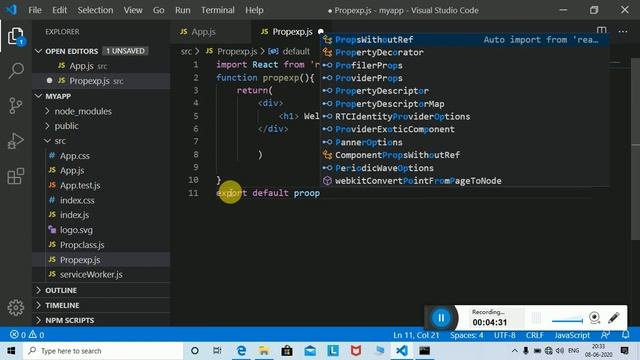This screenshot has height=360, width=640.
Task: Open the notifications bell in status bar
Action: [x=625, y=335]
